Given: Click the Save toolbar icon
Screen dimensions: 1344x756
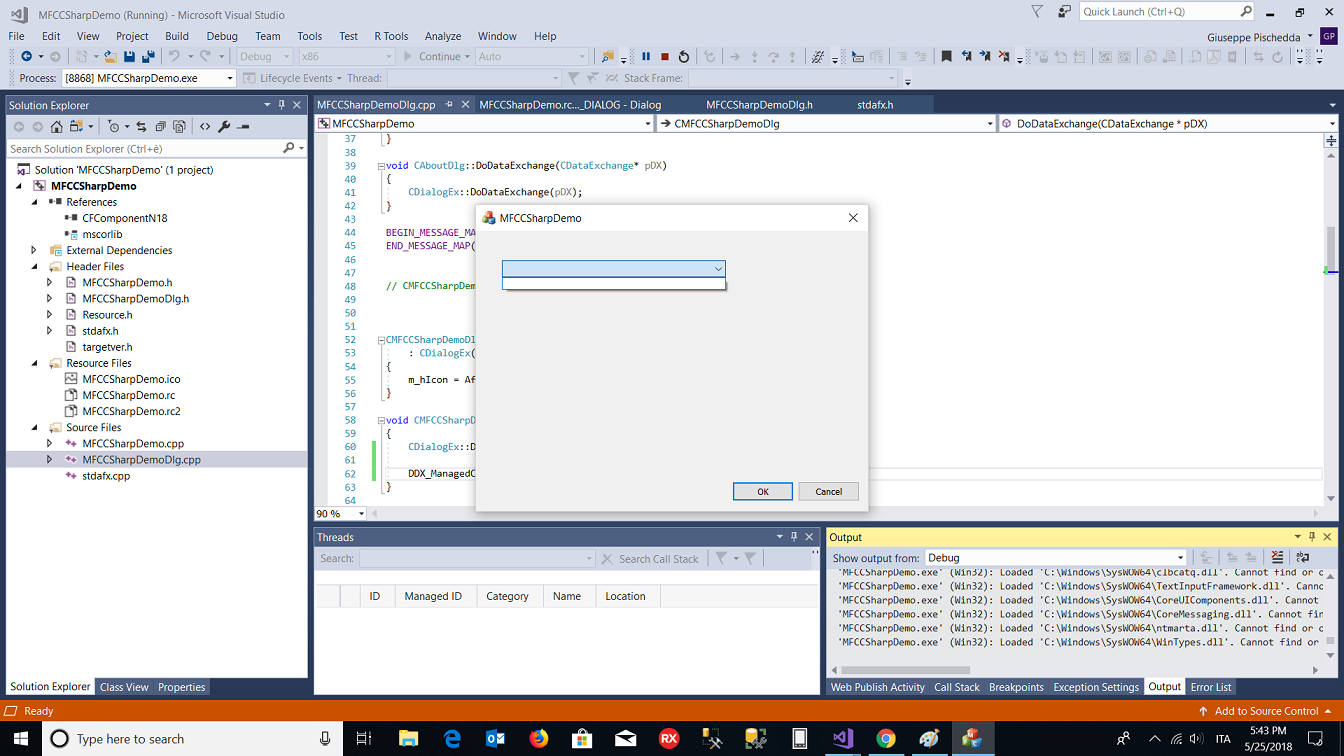Looking at the screenshot, I should tap(129, 57).
